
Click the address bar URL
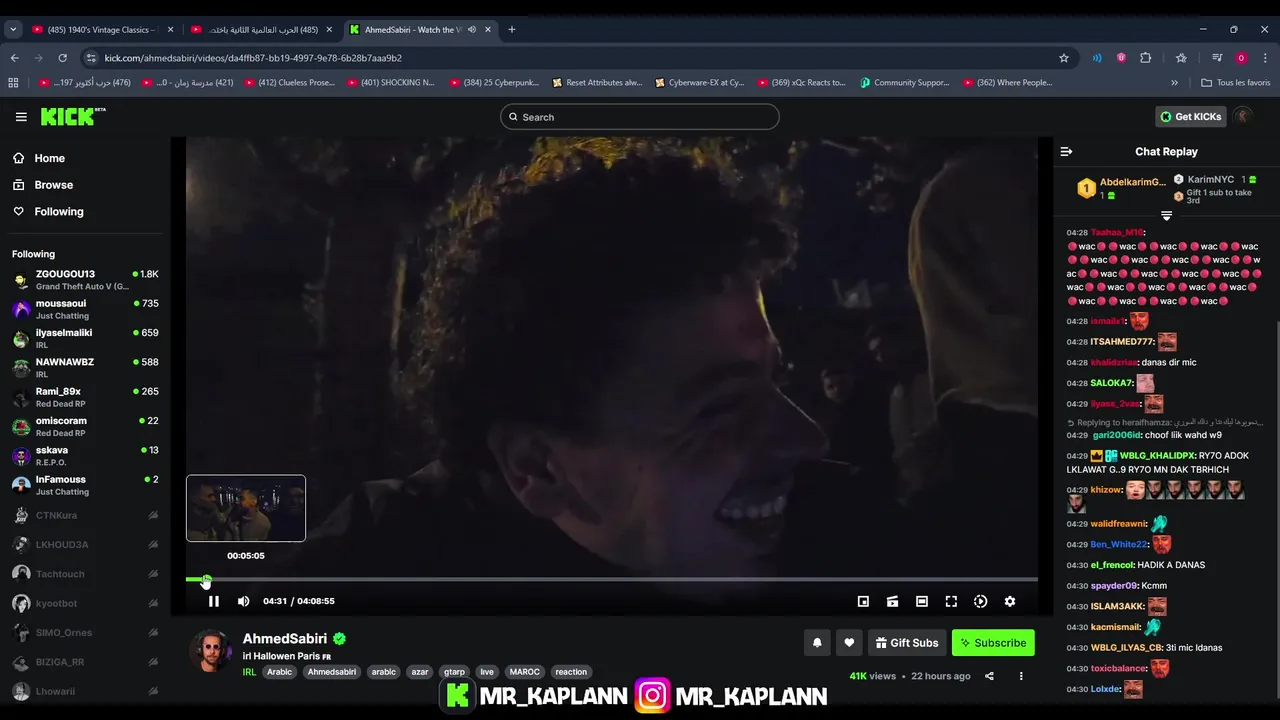pos(253,58)
